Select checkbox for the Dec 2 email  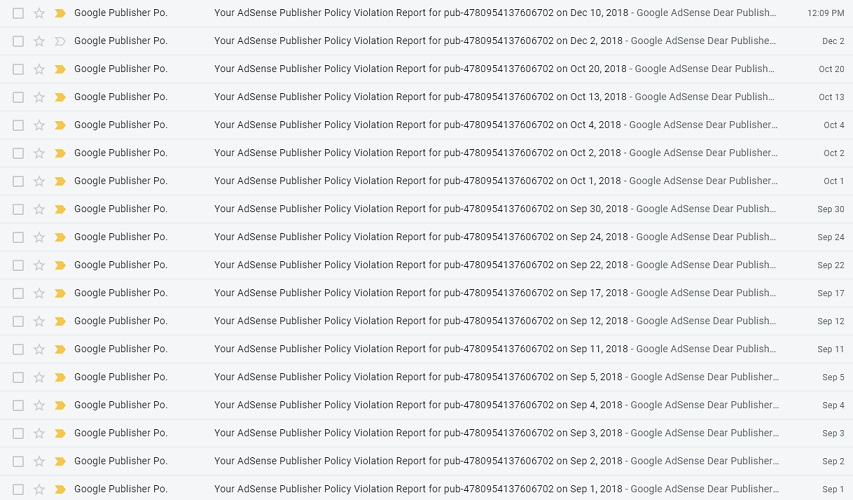18,41
